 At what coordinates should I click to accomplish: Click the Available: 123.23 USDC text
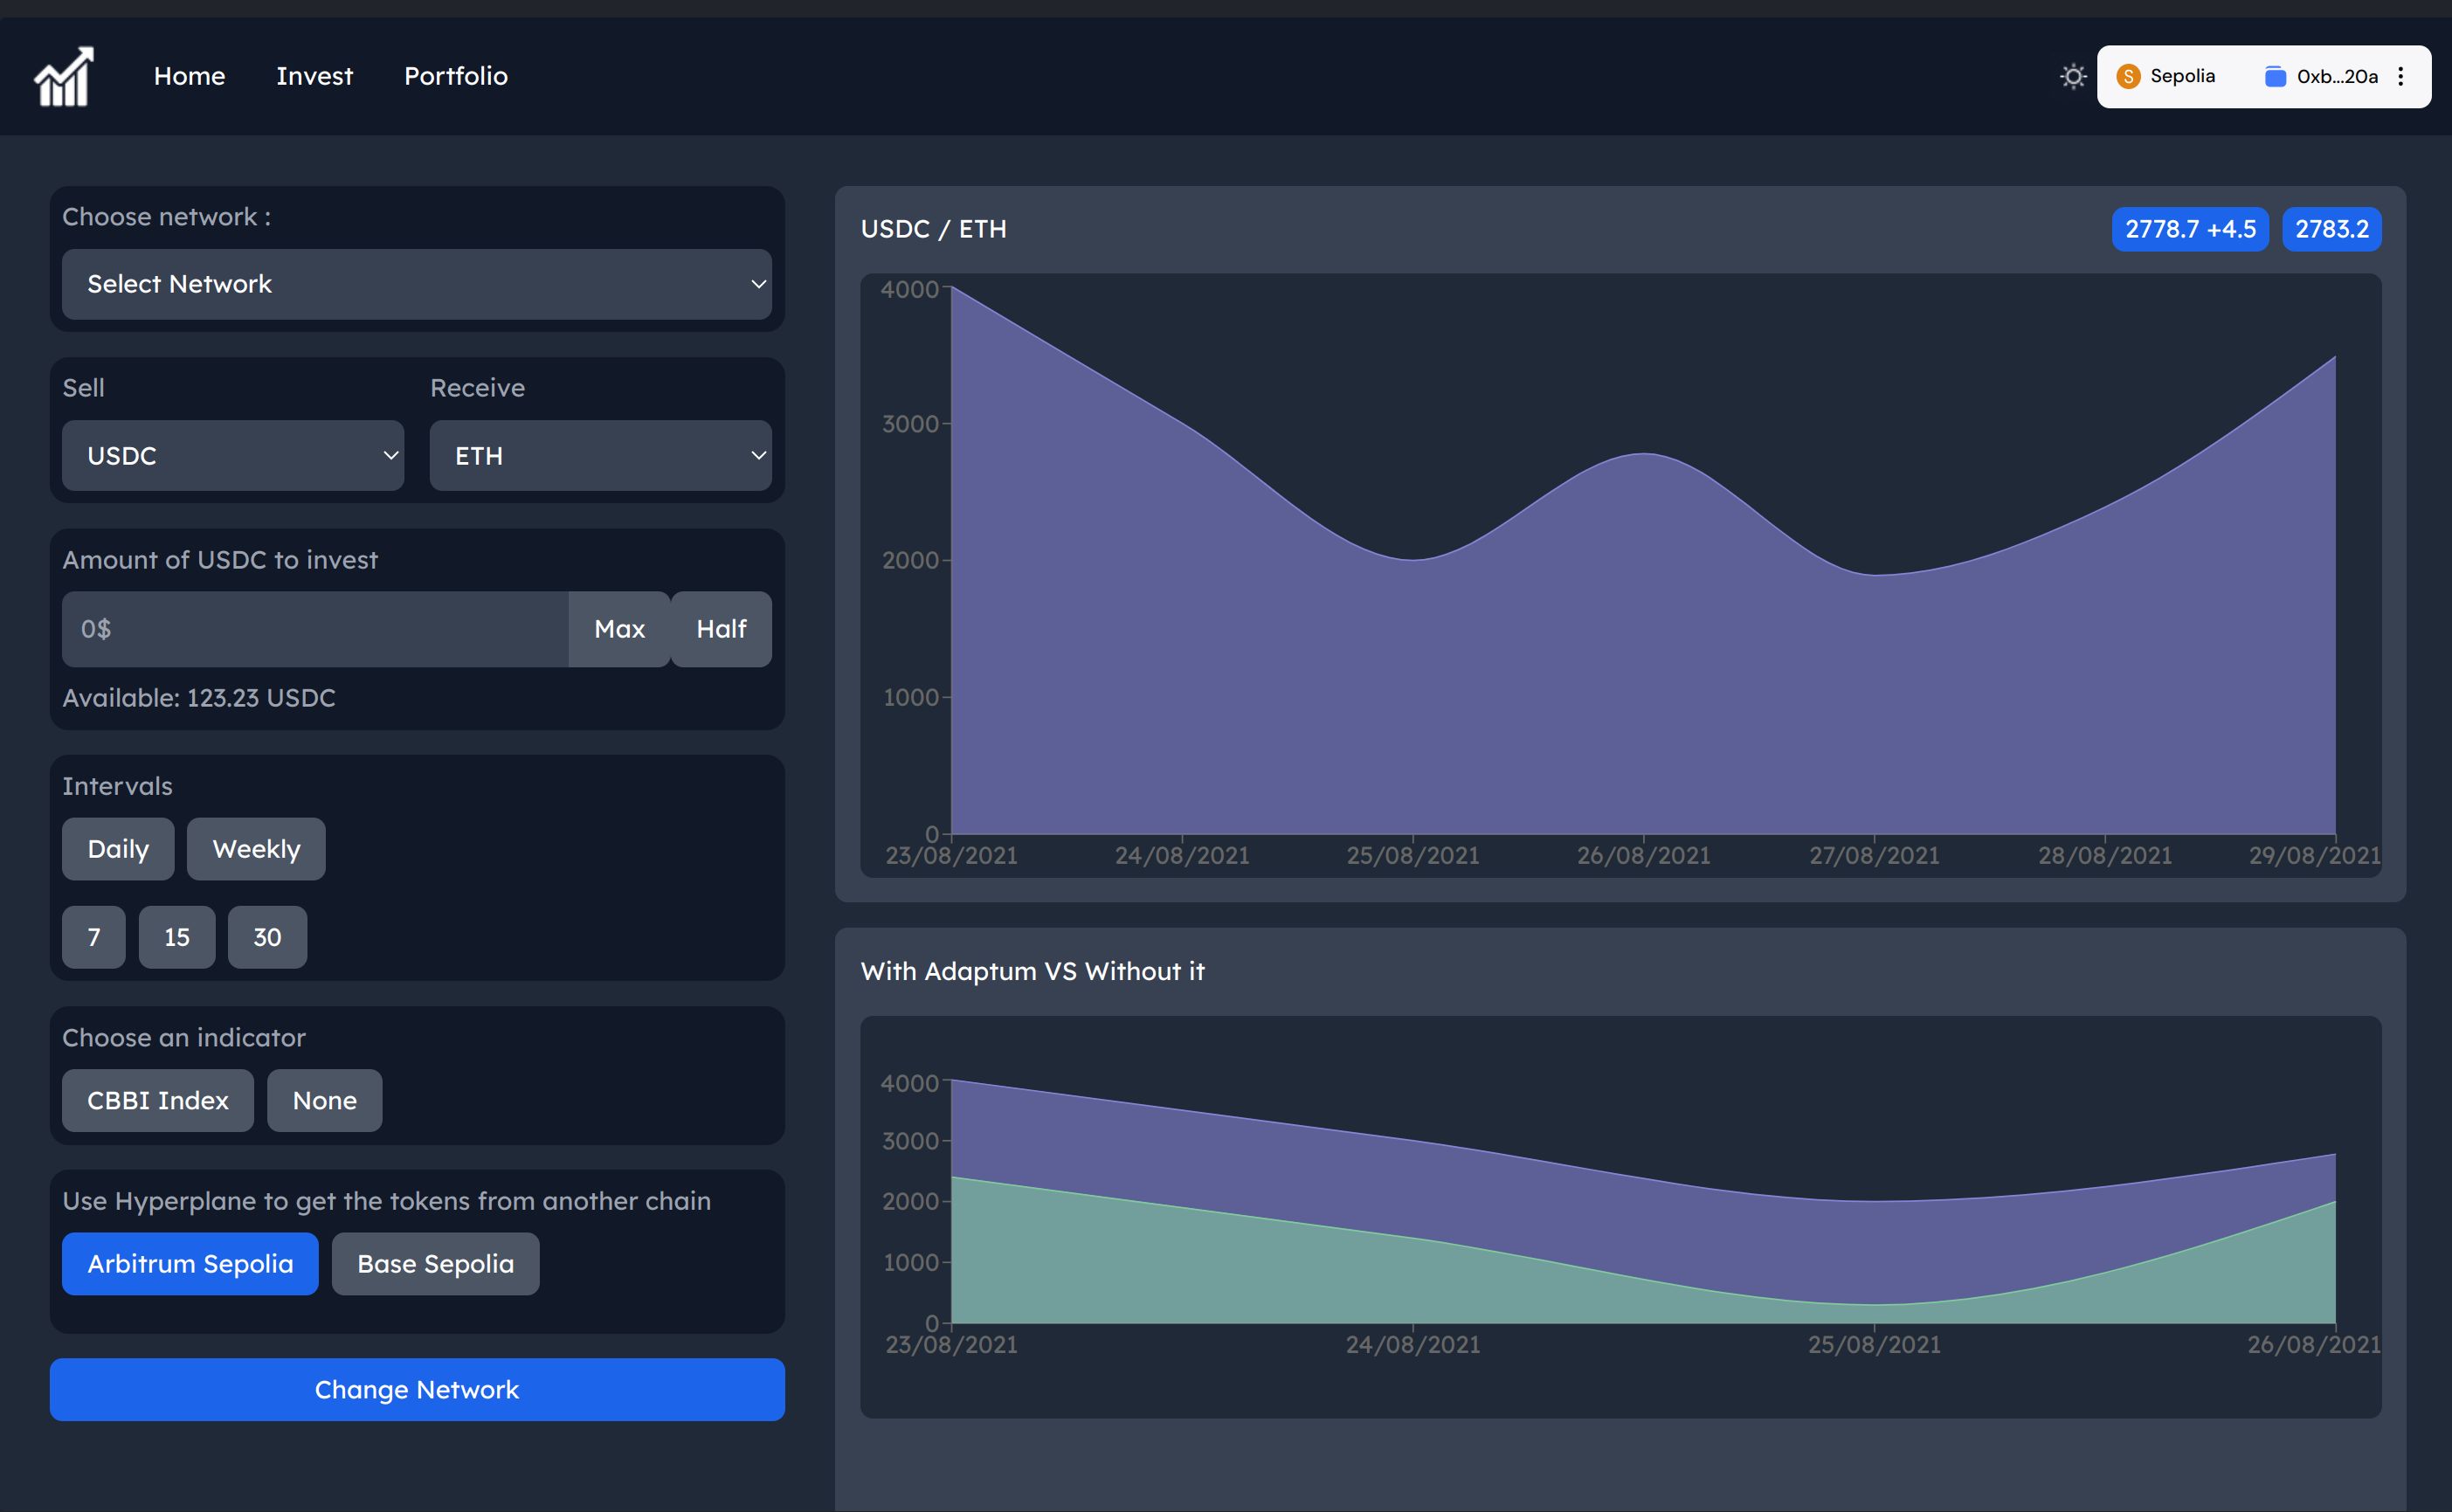(199, 698)
